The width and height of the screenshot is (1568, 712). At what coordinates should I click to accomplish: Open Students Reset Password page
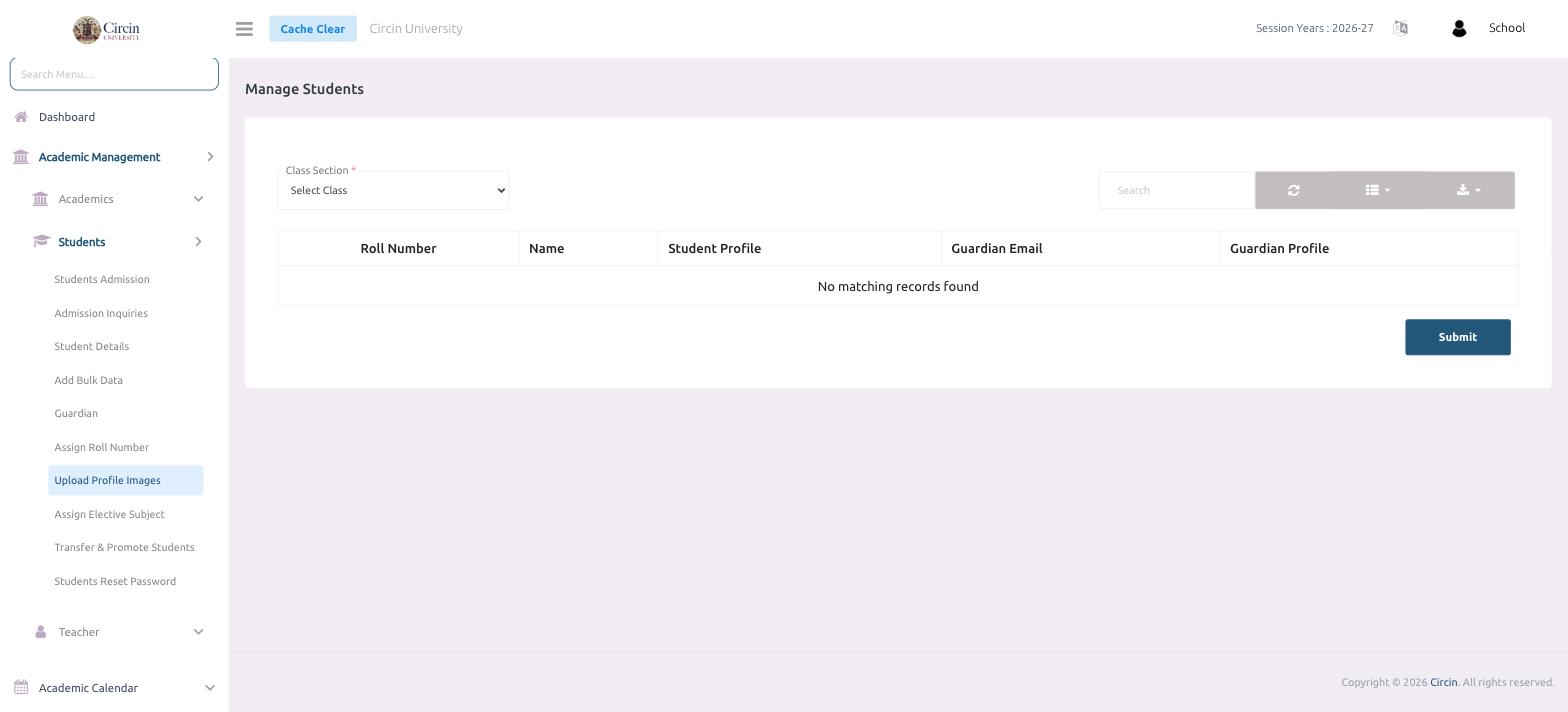(x=115, y=581)
